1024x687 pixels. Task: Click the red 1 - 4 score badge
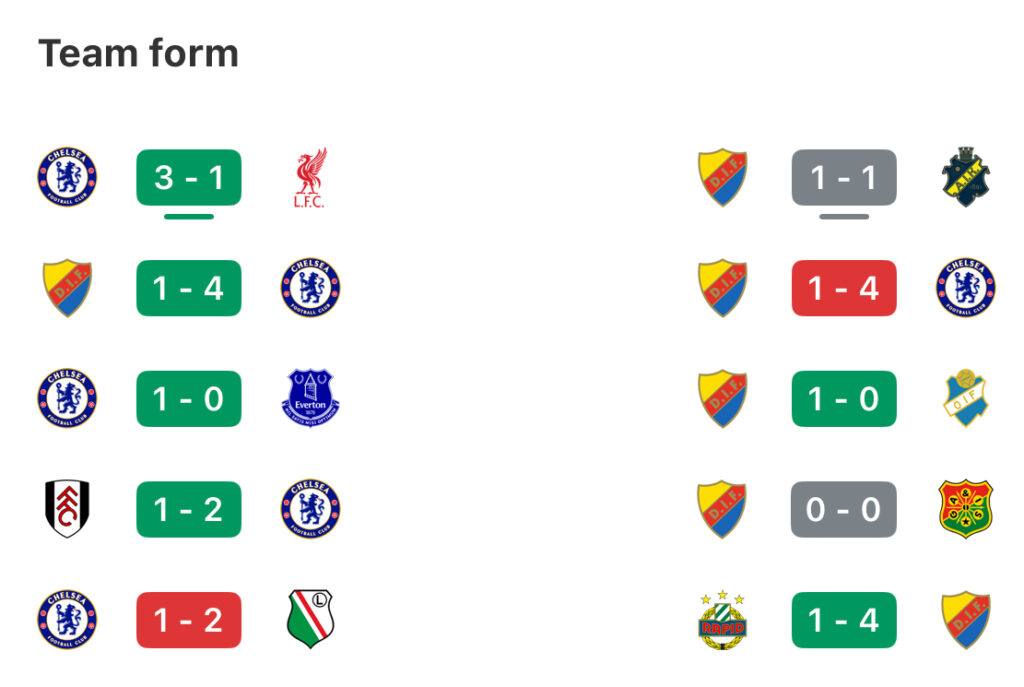point(844,288)
